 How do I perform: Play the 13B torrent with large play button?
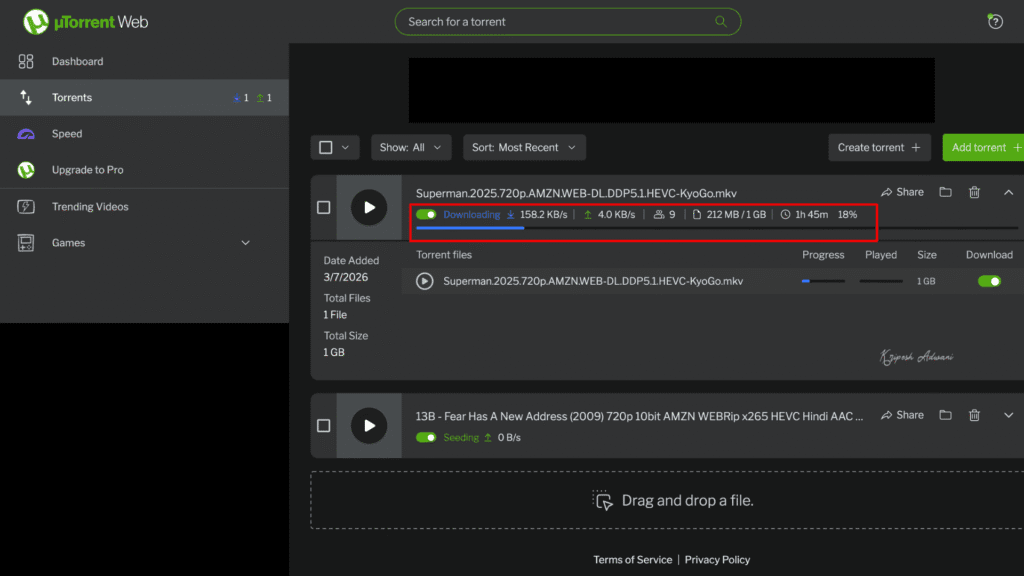[369, 426]
